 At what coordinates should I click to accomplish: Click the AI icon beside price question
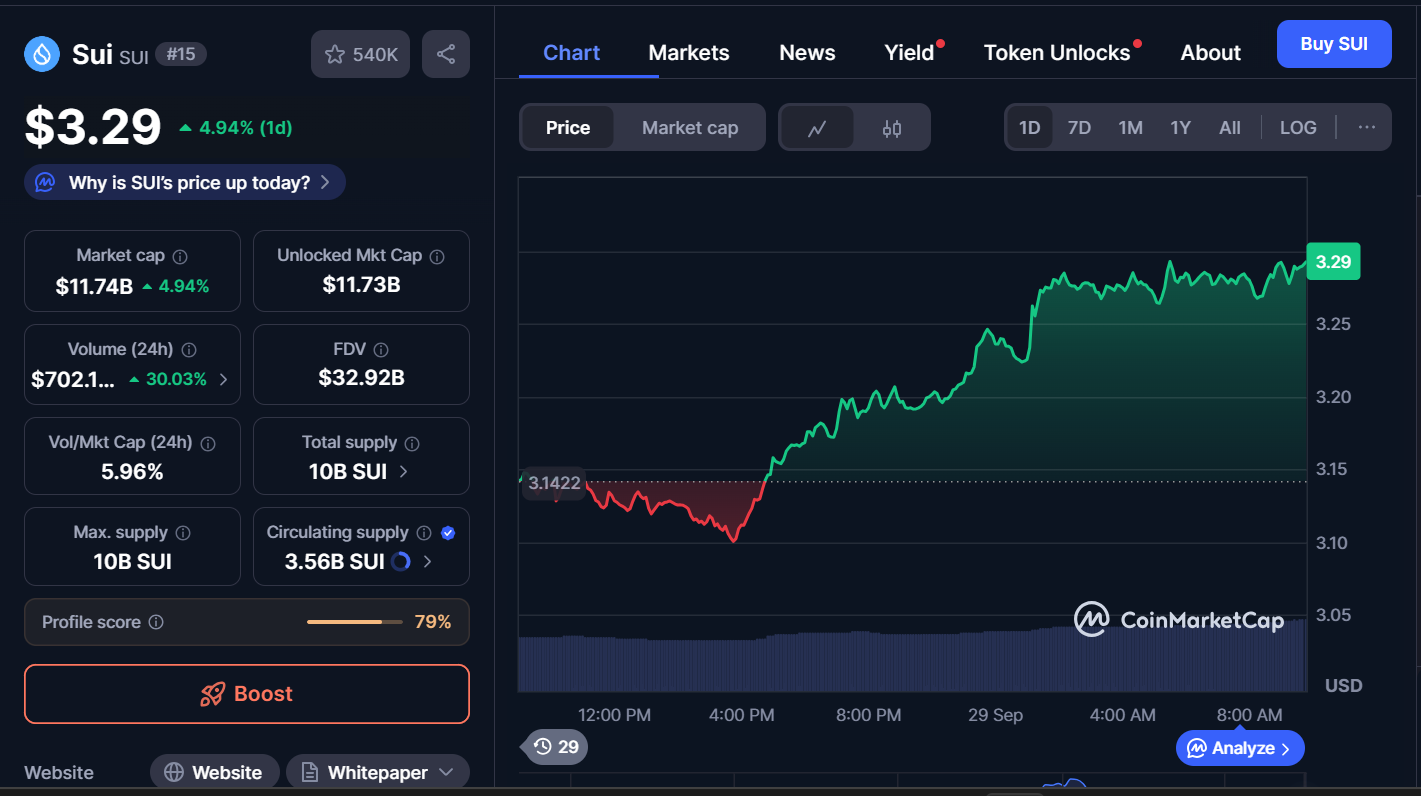45,183
